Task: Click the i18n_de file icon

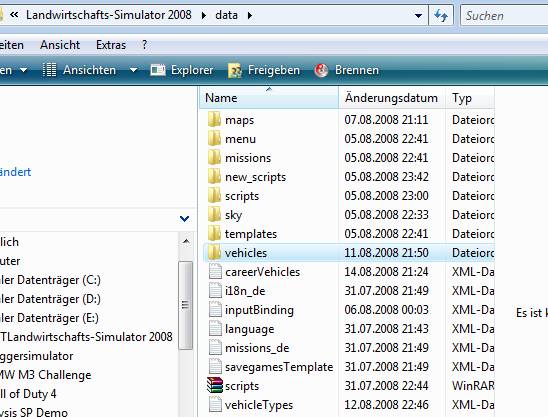Action: [x=215, y=290]
